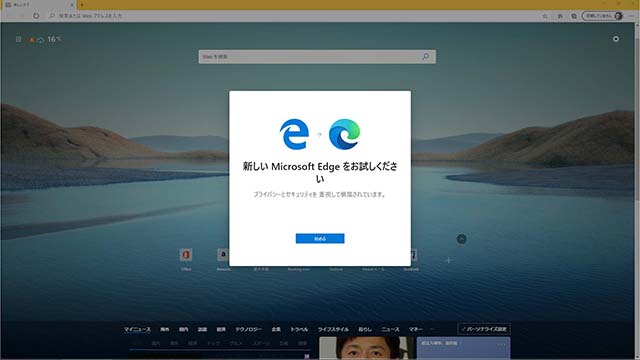
Task: Click the blue 始める button in the dialog
Action: pos(320,238)
